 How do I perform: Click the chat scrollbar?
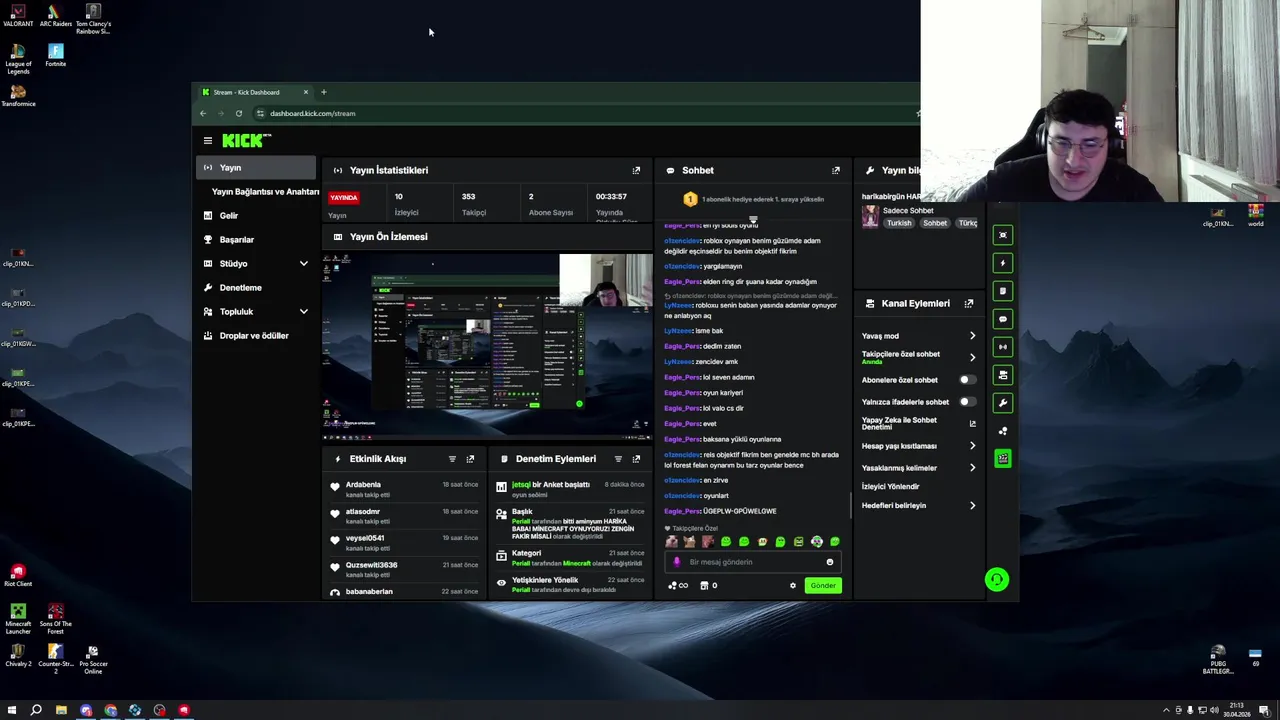[x=851, y=505]
